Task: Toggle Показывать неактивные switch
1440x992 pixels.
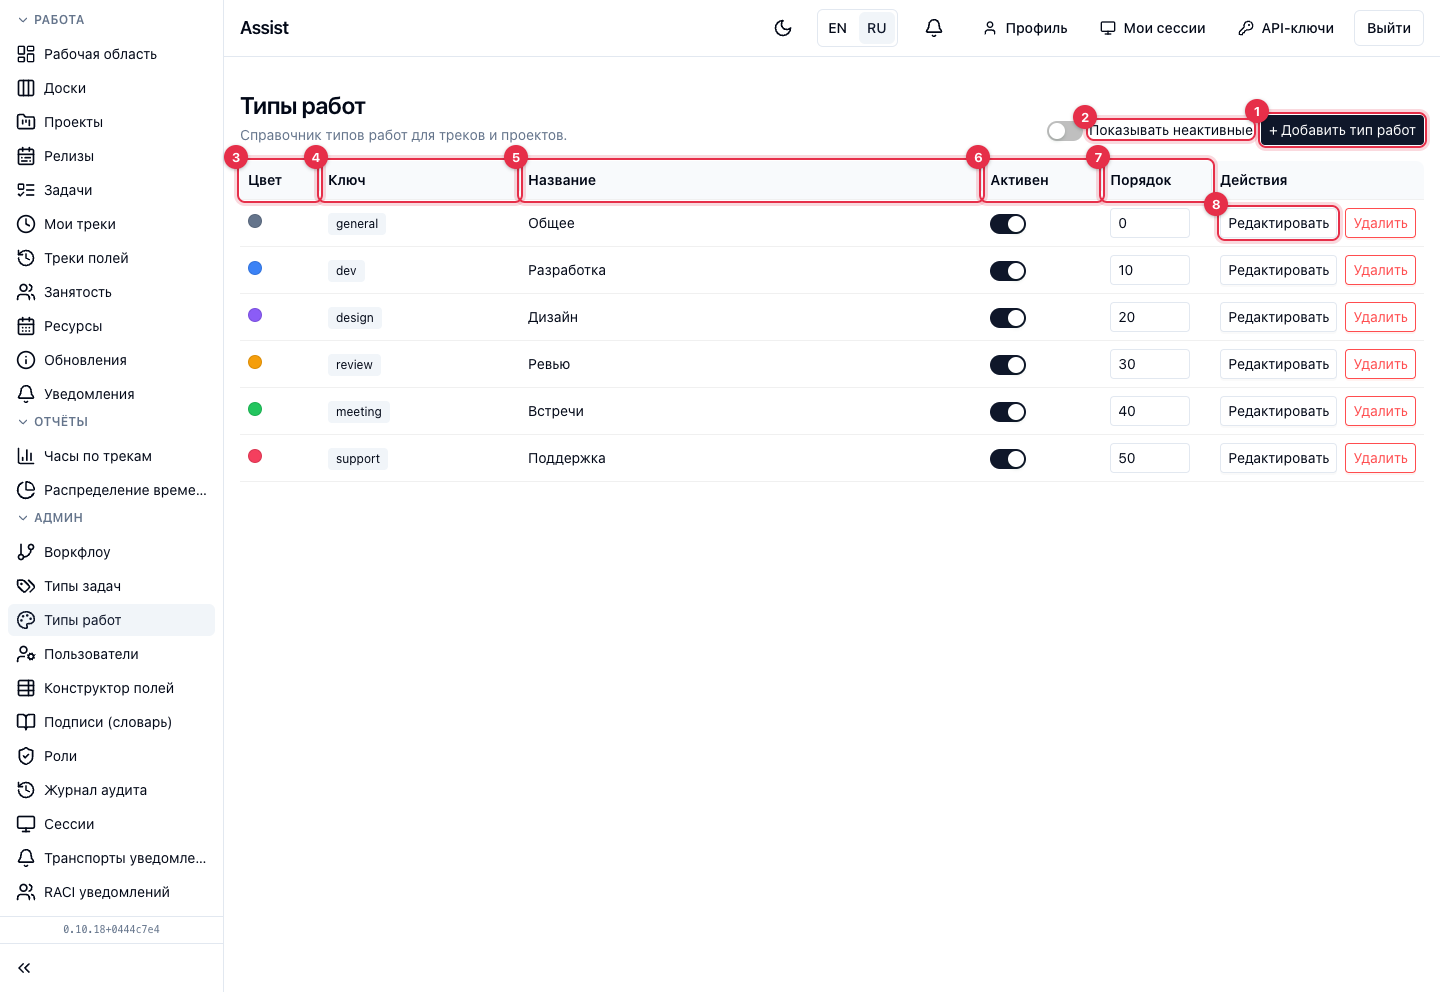Action: (x=1065, y=131)
